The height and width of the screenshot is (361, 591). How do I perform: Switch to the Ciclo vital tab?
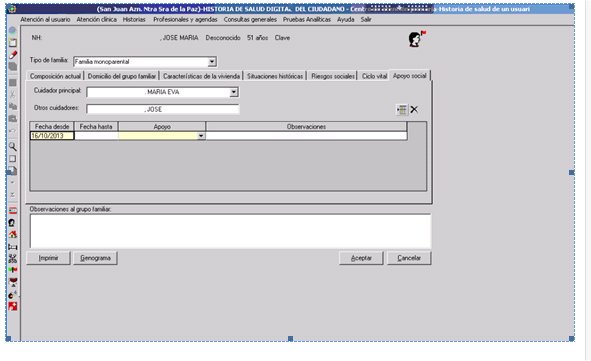tap(374, 76)
